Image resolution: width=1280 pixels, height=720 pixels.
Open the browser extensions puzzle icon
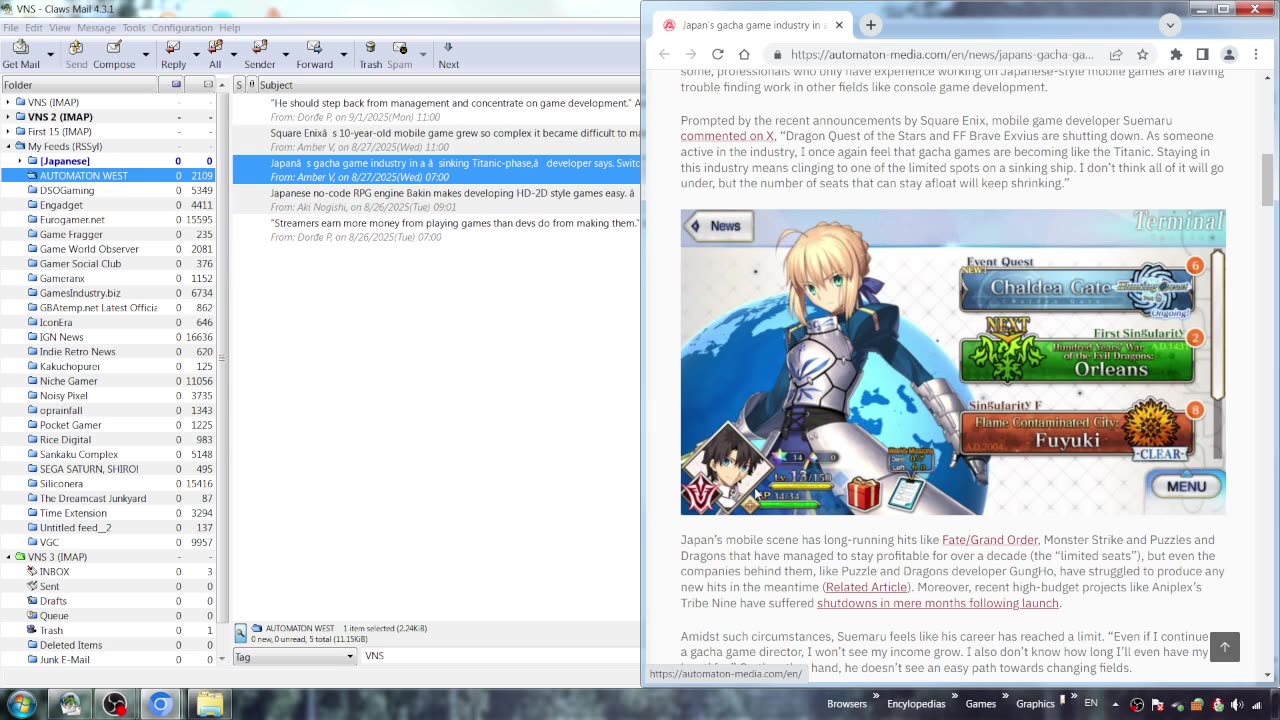tap(1176, 54)
